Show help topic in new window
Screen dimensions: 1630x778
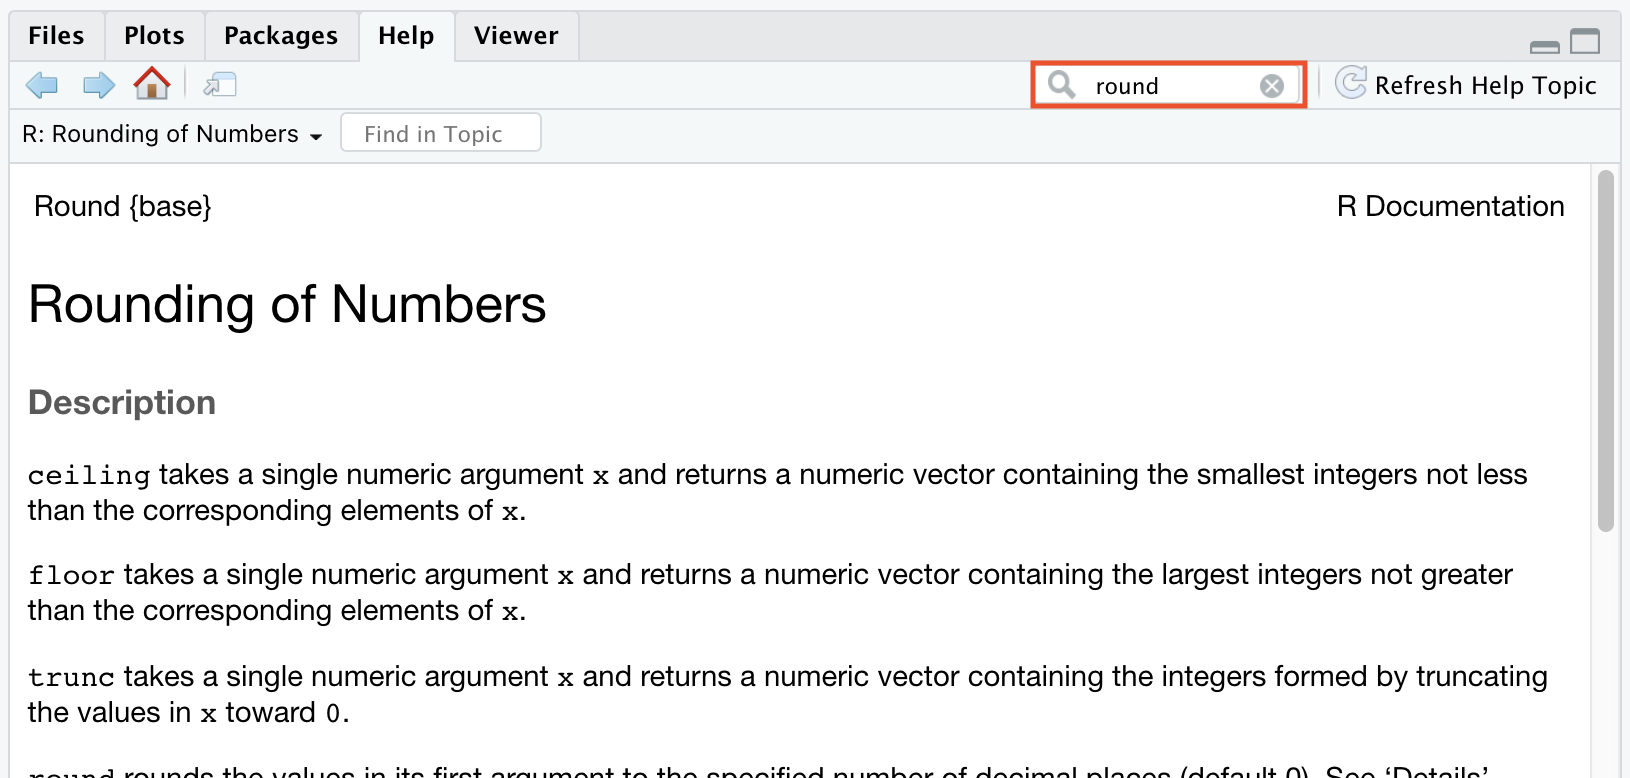pos(220,85)
